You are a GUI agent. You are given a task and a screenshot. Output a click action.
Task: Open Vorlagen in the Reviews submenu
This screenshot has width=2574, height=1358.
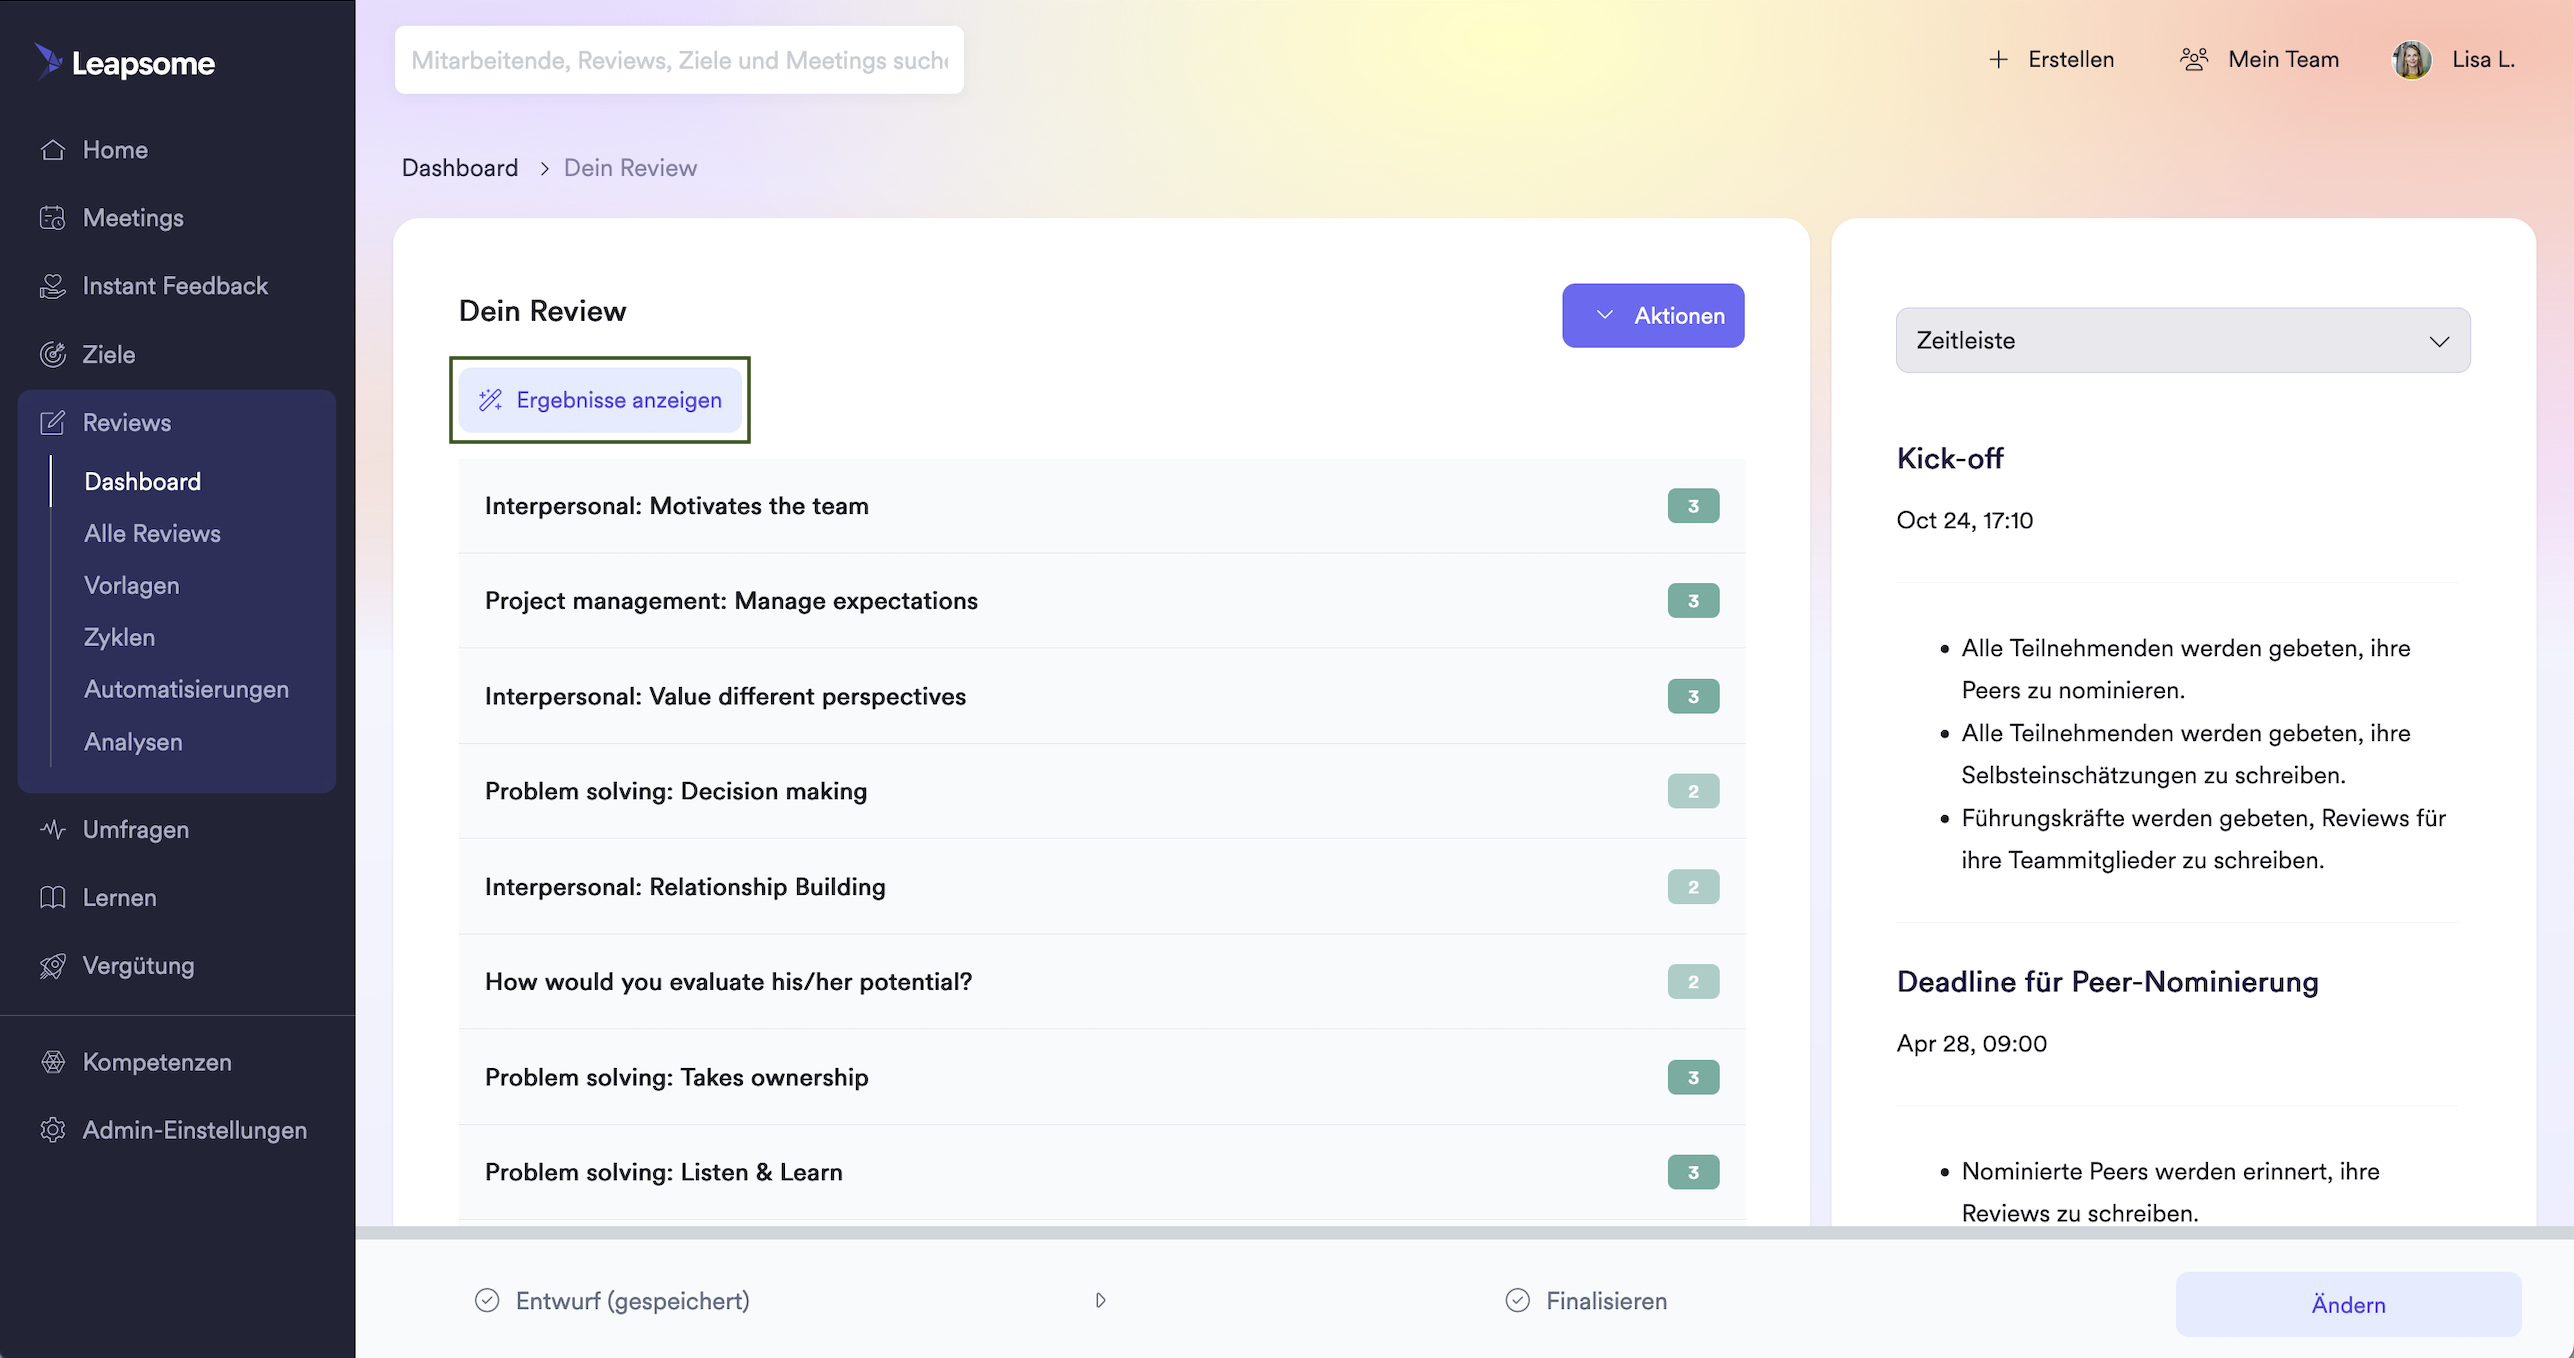(132, 585)
